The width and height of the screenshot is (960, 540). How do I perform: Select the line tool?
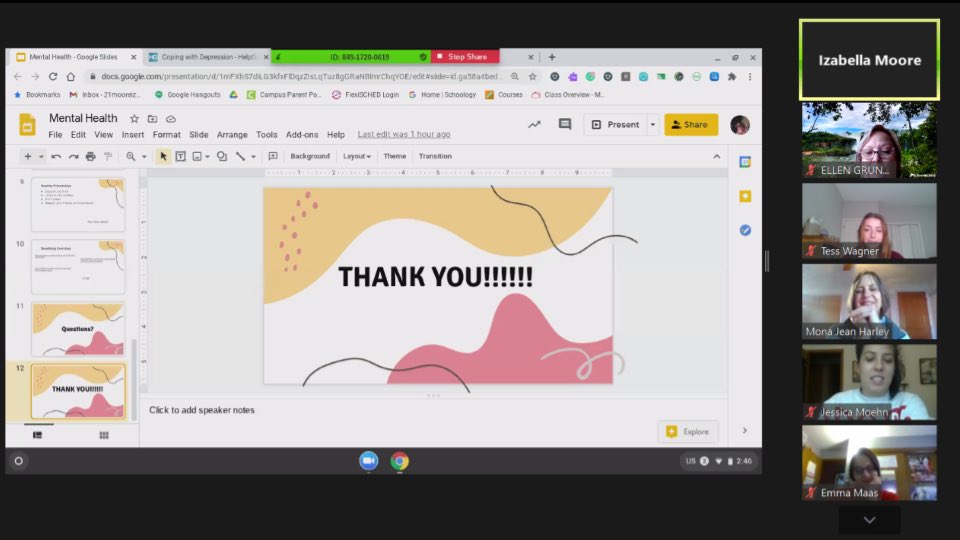241,156
